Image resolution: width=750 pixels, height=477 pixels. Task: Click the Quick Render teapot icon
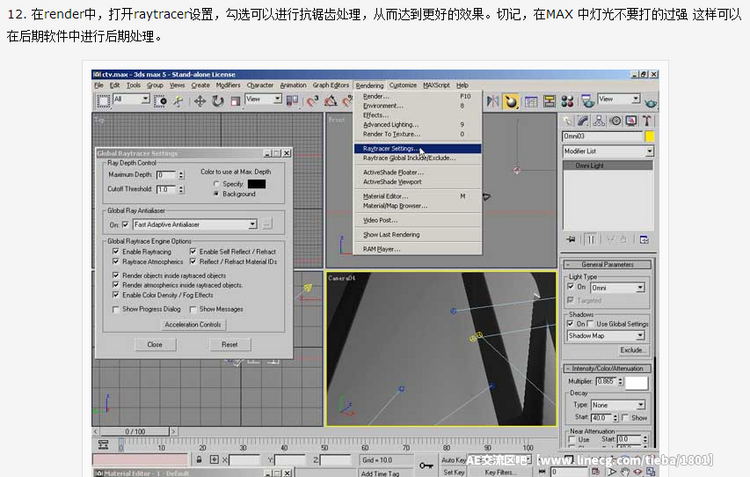click(650, 102)
